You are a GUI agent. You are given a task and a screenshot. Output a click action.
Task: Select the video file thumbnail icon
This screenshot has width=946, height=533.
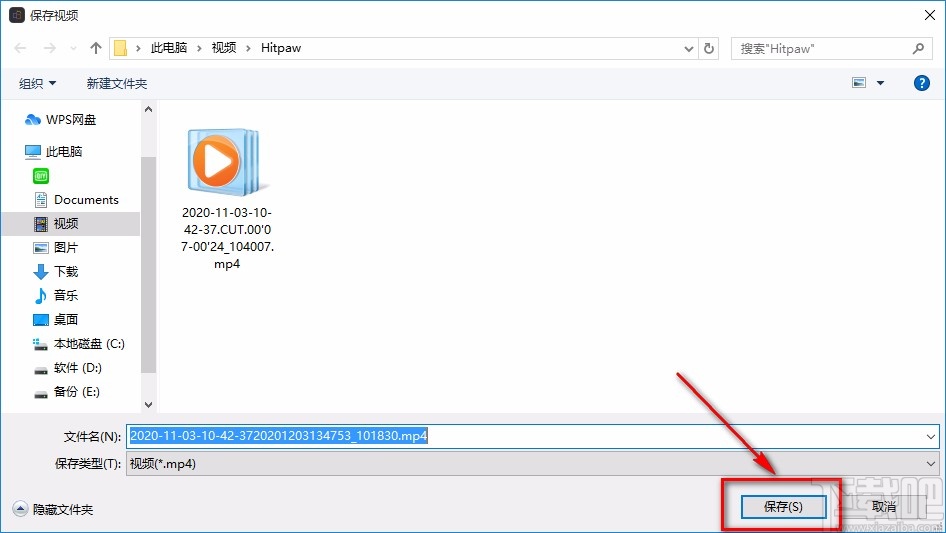point(226,162)
